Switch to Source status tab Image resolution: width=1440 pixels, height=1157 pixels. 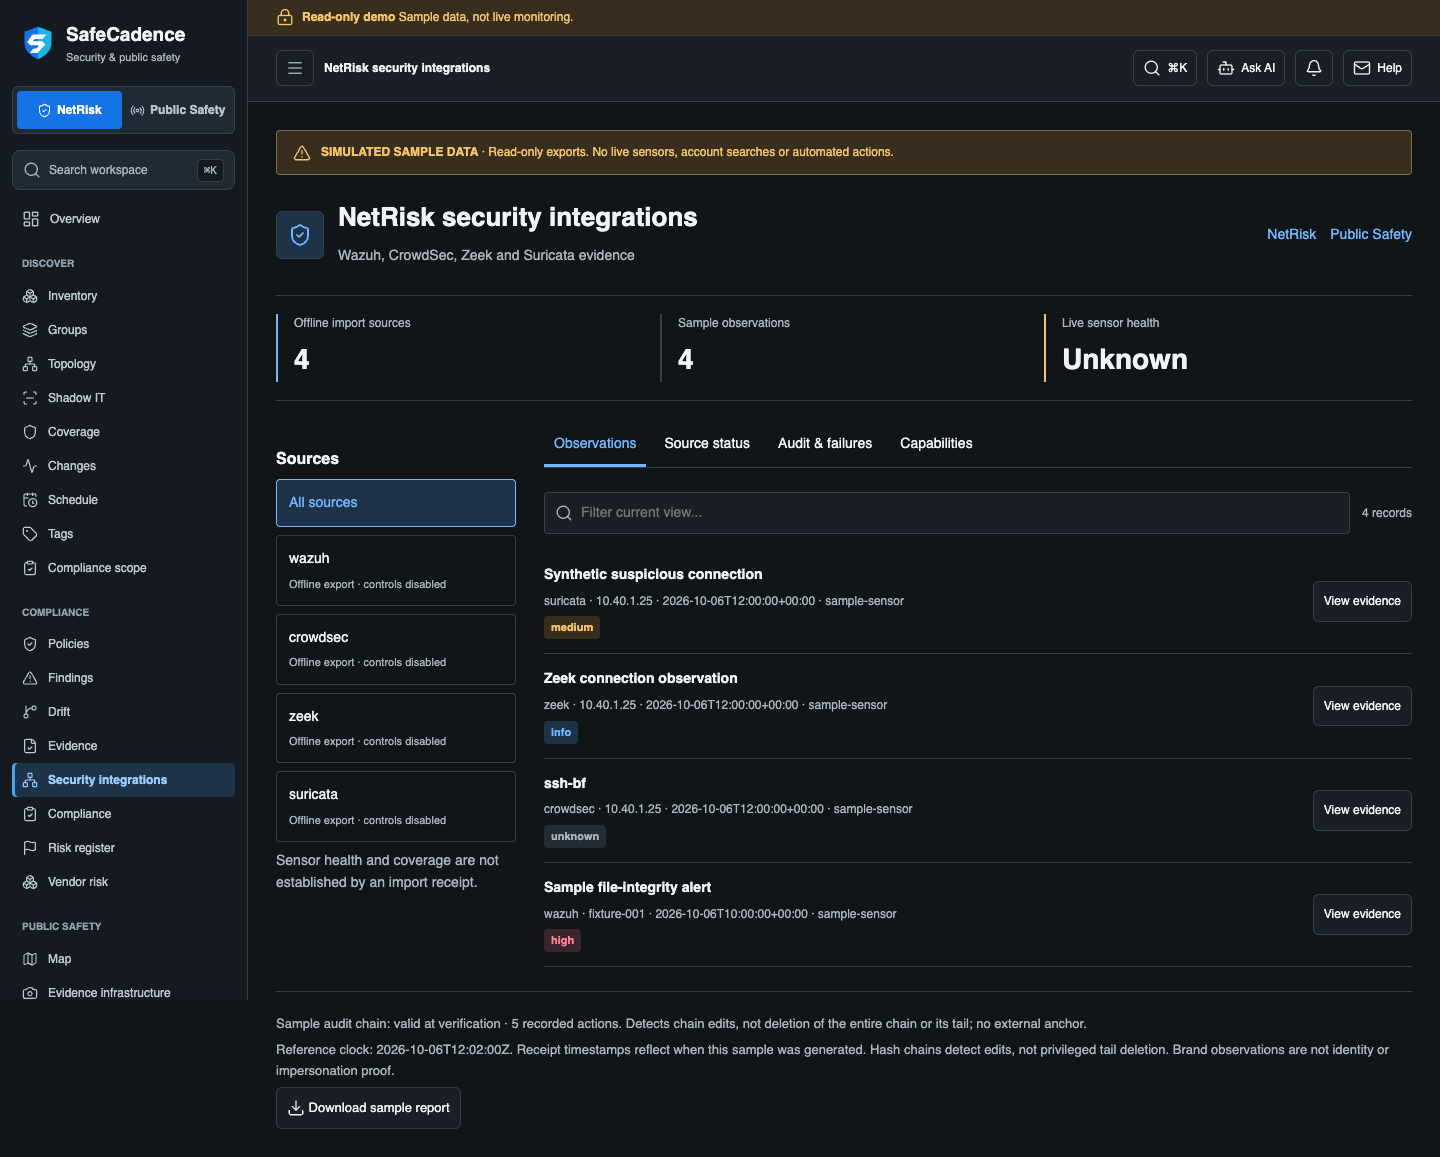pos(707,444)
